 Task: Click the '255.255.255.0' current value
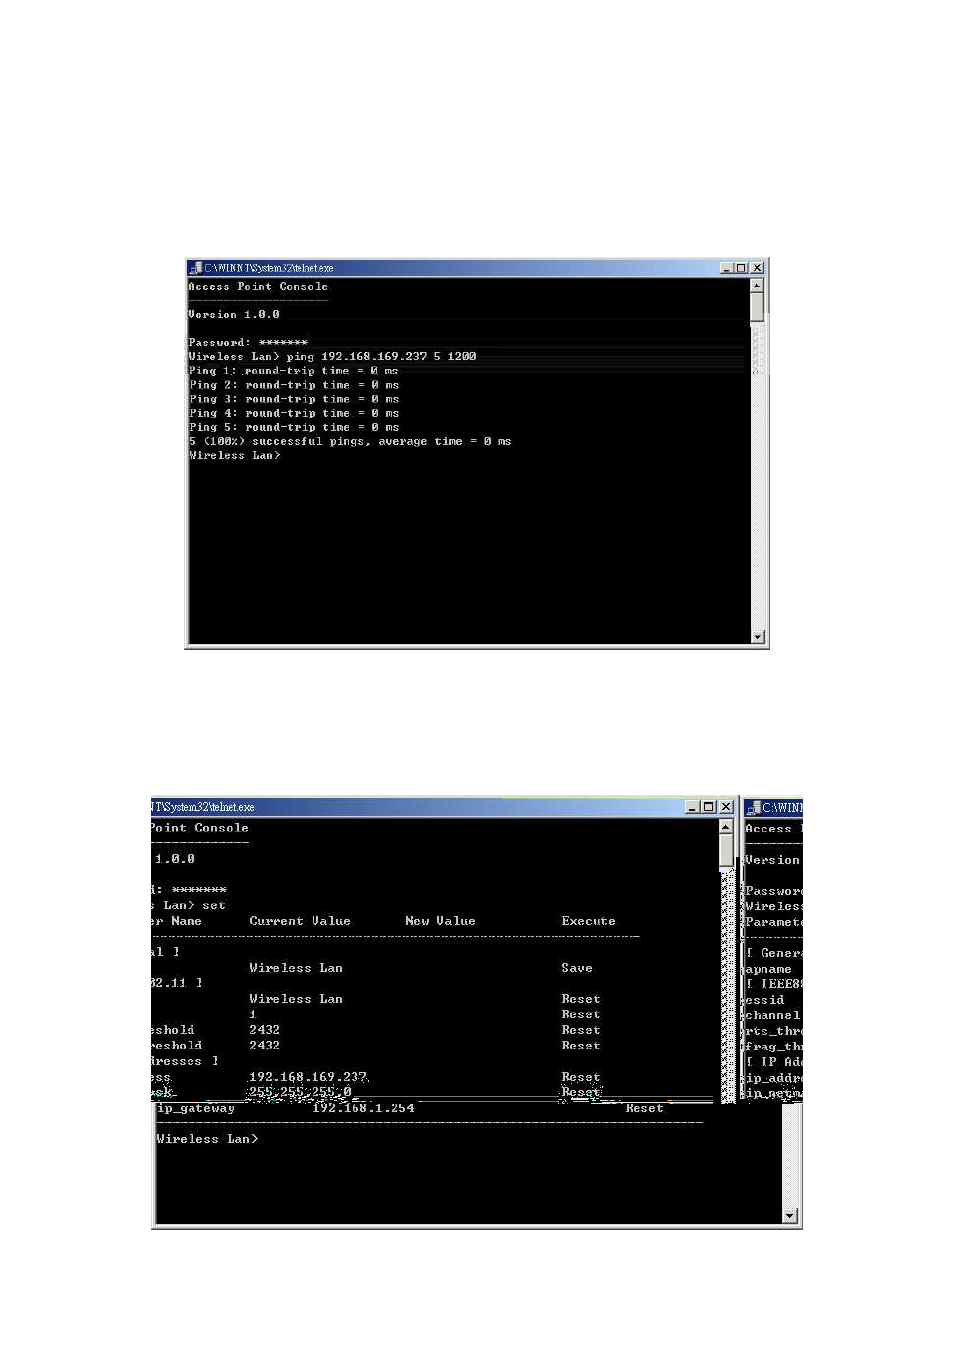pyautogui.click(x=300, y=1092)
